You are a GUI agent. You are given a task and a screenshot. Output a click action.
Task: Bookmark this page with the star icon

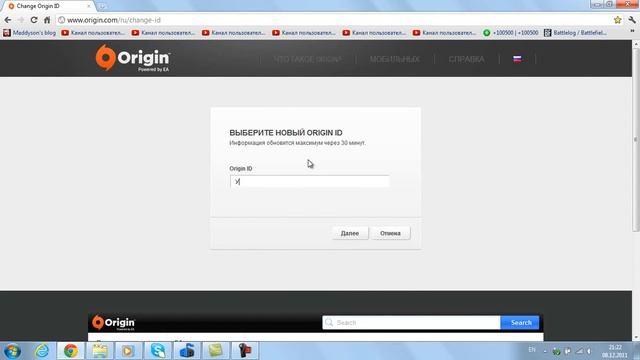pos(618,20)
